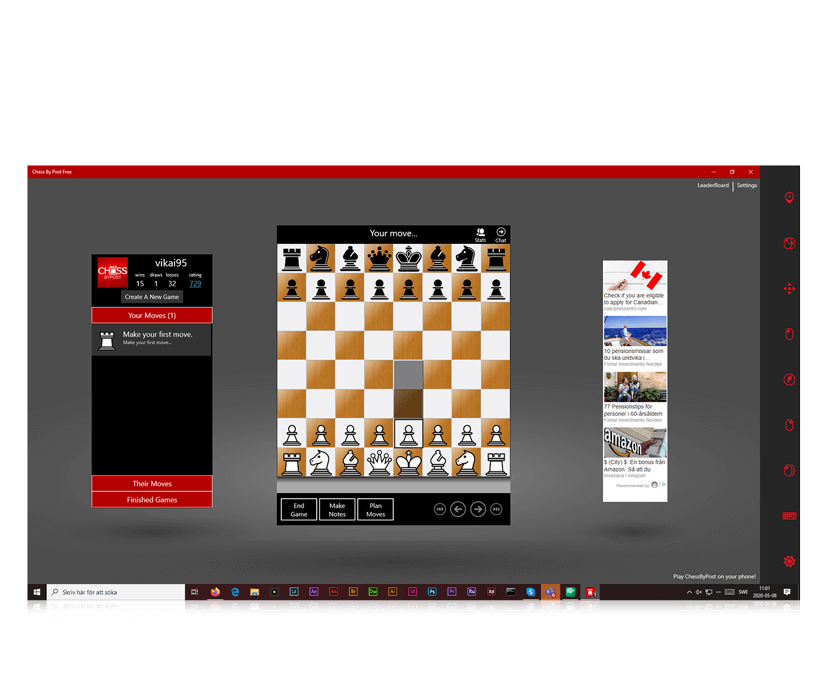Step forward one move using arrow control
The image size is (825, 675).
(476, 509)
